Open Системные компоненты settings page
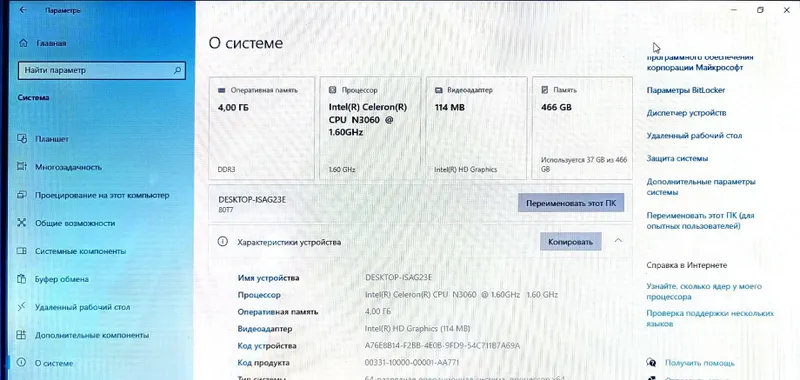This screenshot has width=800, height=380. (x=81, y=251)
